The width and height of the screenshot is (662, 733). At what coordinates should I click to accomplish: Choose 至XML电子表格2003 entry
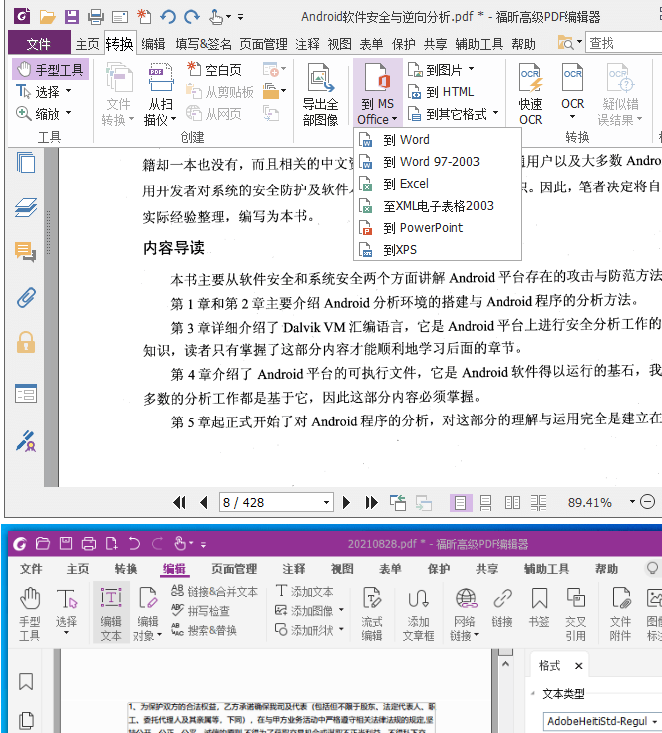[439, 206]
